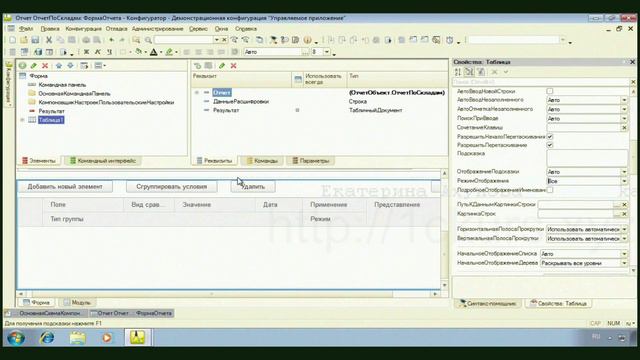The image size is (640, 360).
Task: Click the clock icon in main toolbar
Action: [x=449, y=40]
